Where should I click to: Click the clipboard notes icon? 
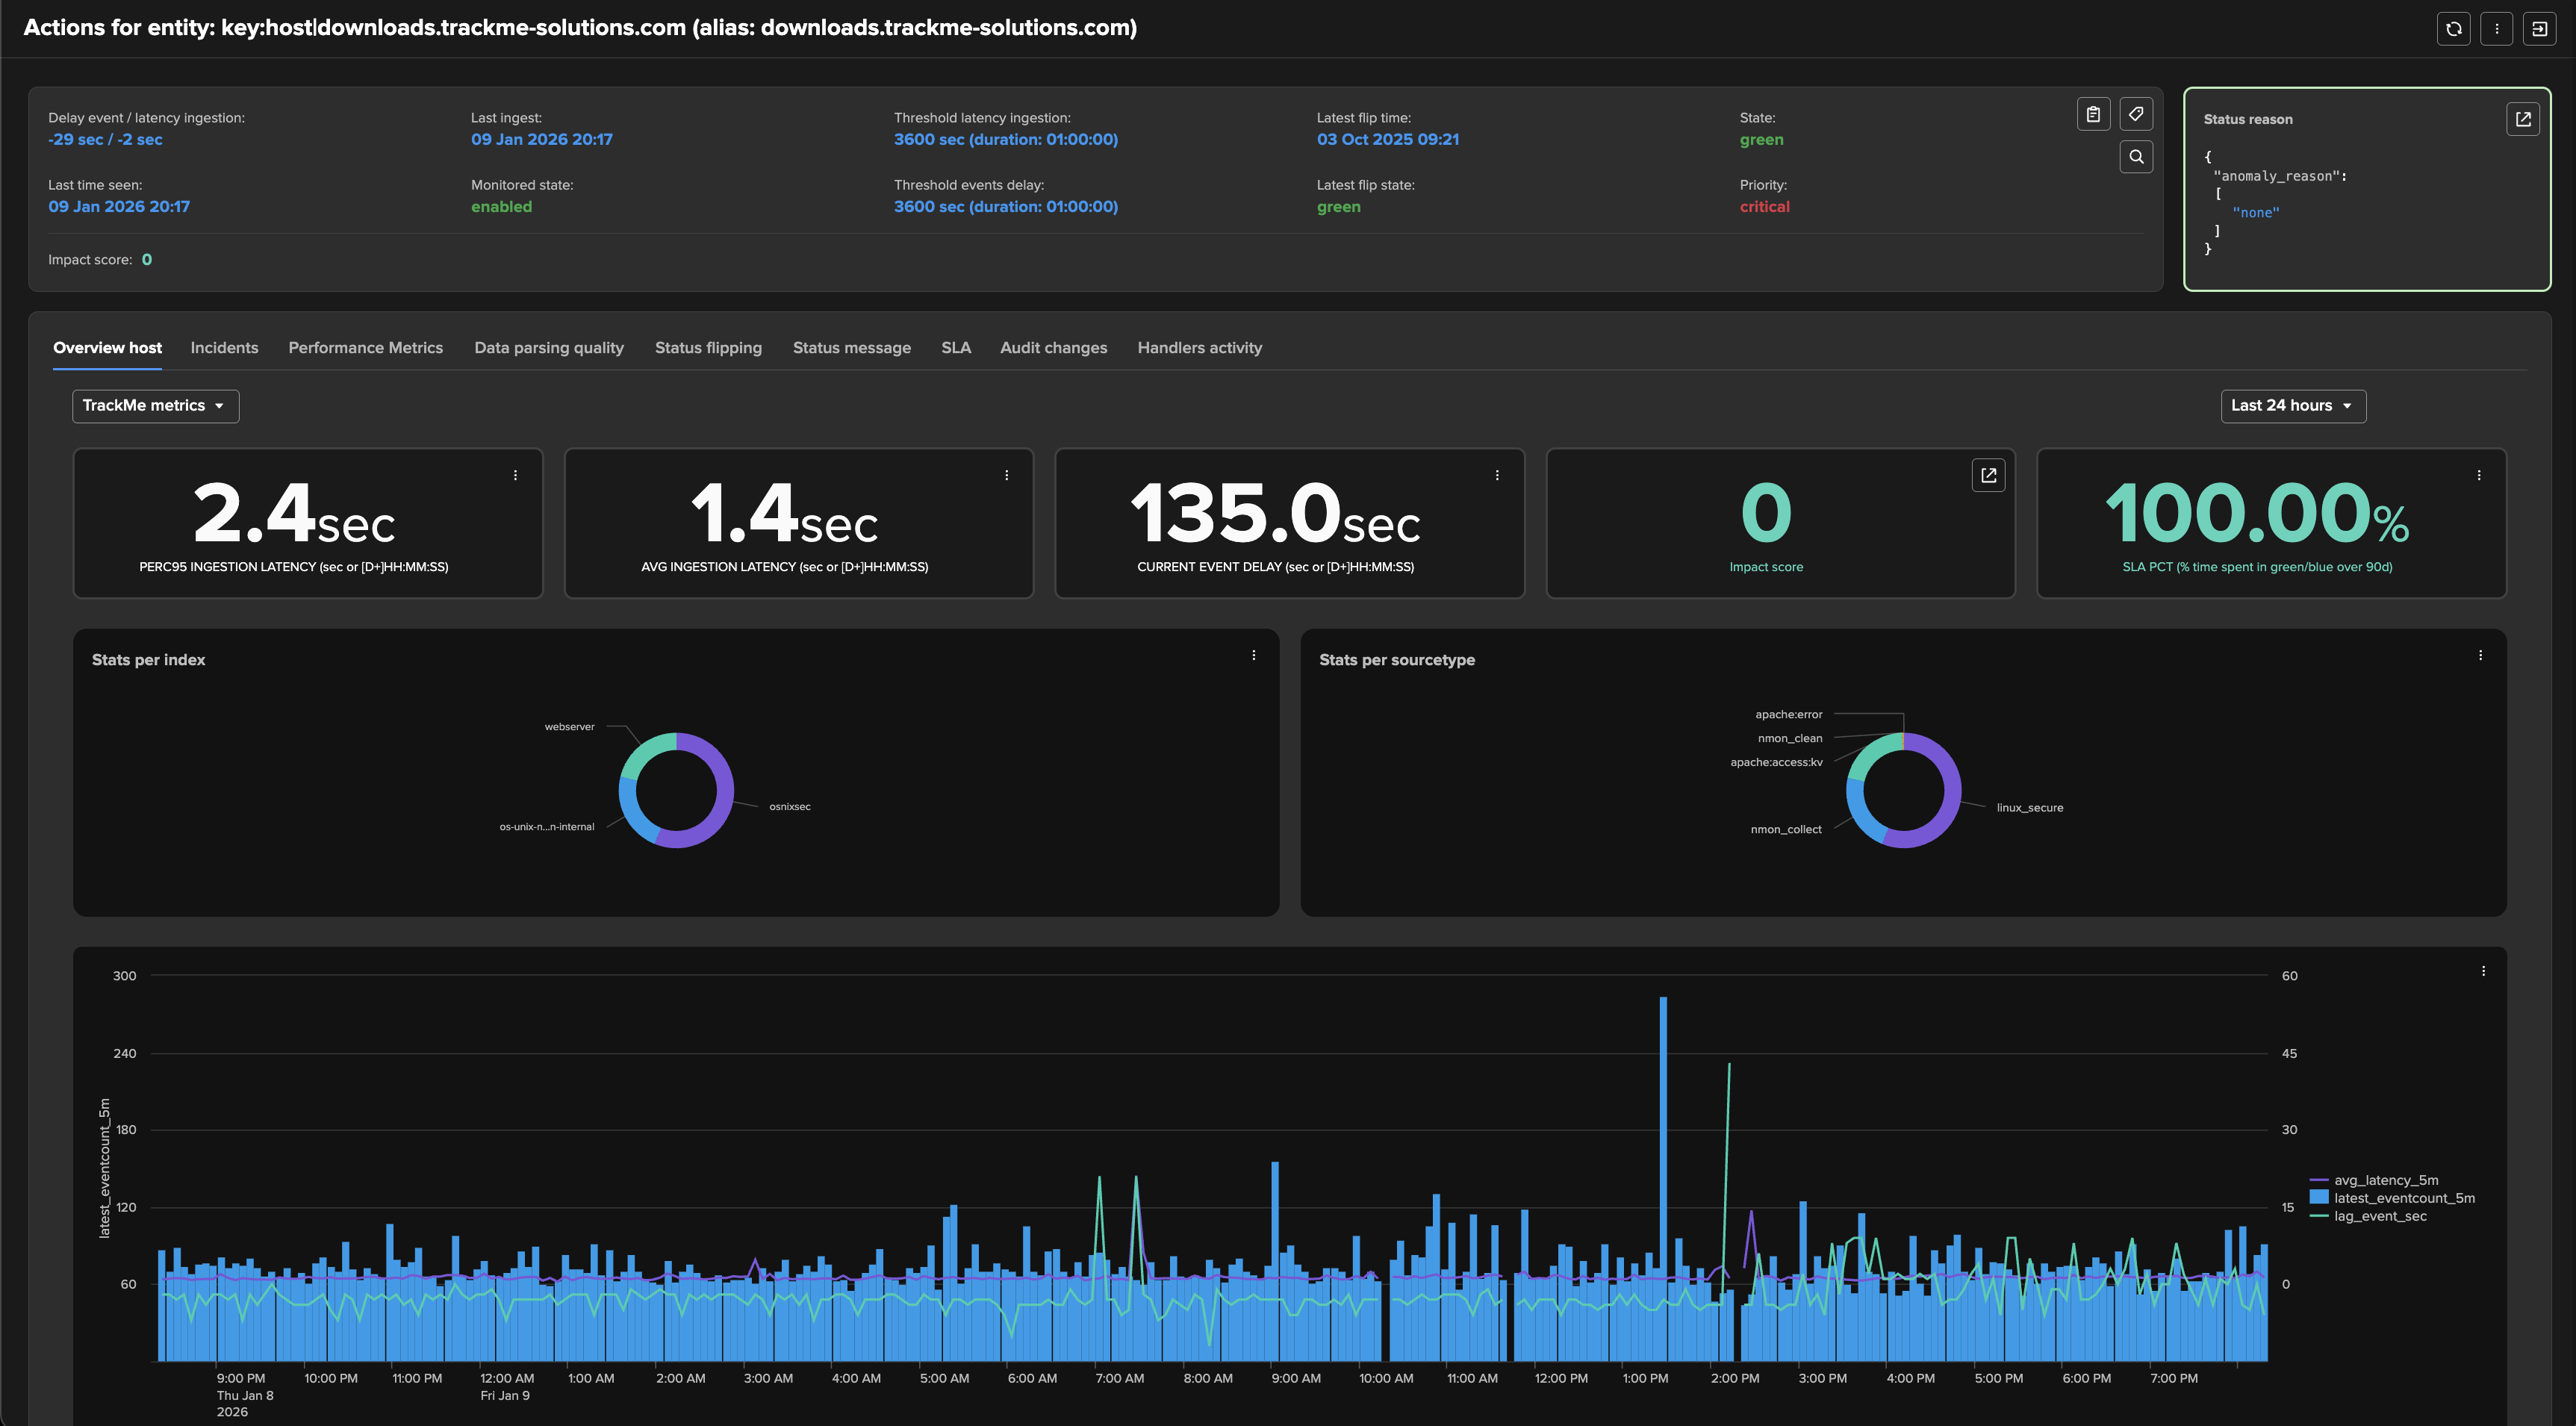coord(2093,114)
